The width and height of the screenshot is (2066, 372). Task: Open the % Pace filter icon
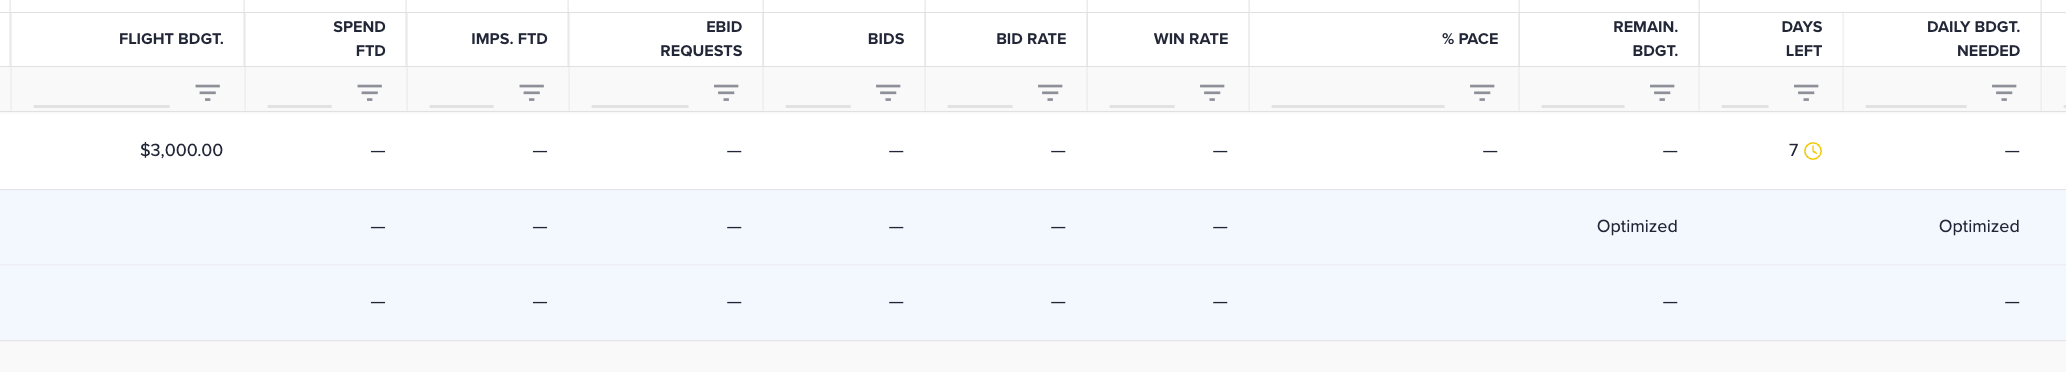[x=1482, y=92]
